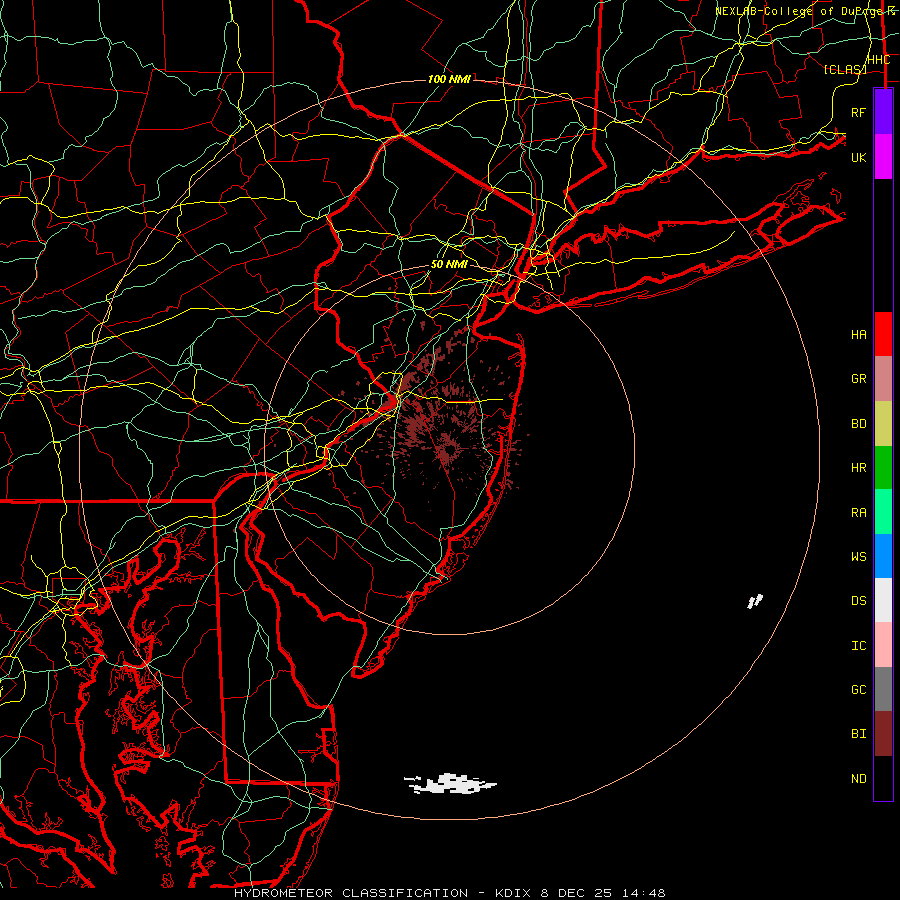The width and height of the screenshot is (900, 900).
Task: Click the blue WS legend swatch
Action: tap(883, 556)
